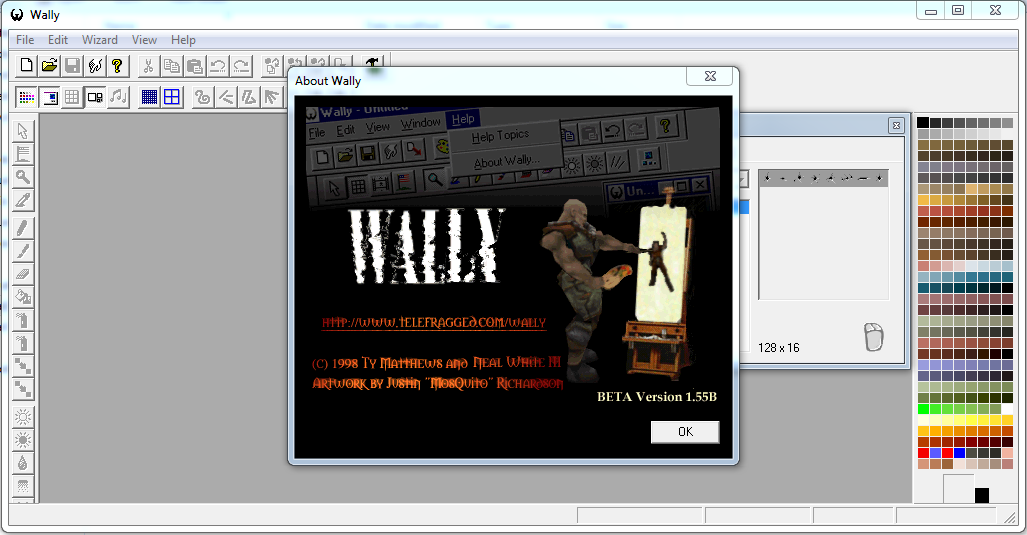Click the Undo arrow icon

point(217,65)
